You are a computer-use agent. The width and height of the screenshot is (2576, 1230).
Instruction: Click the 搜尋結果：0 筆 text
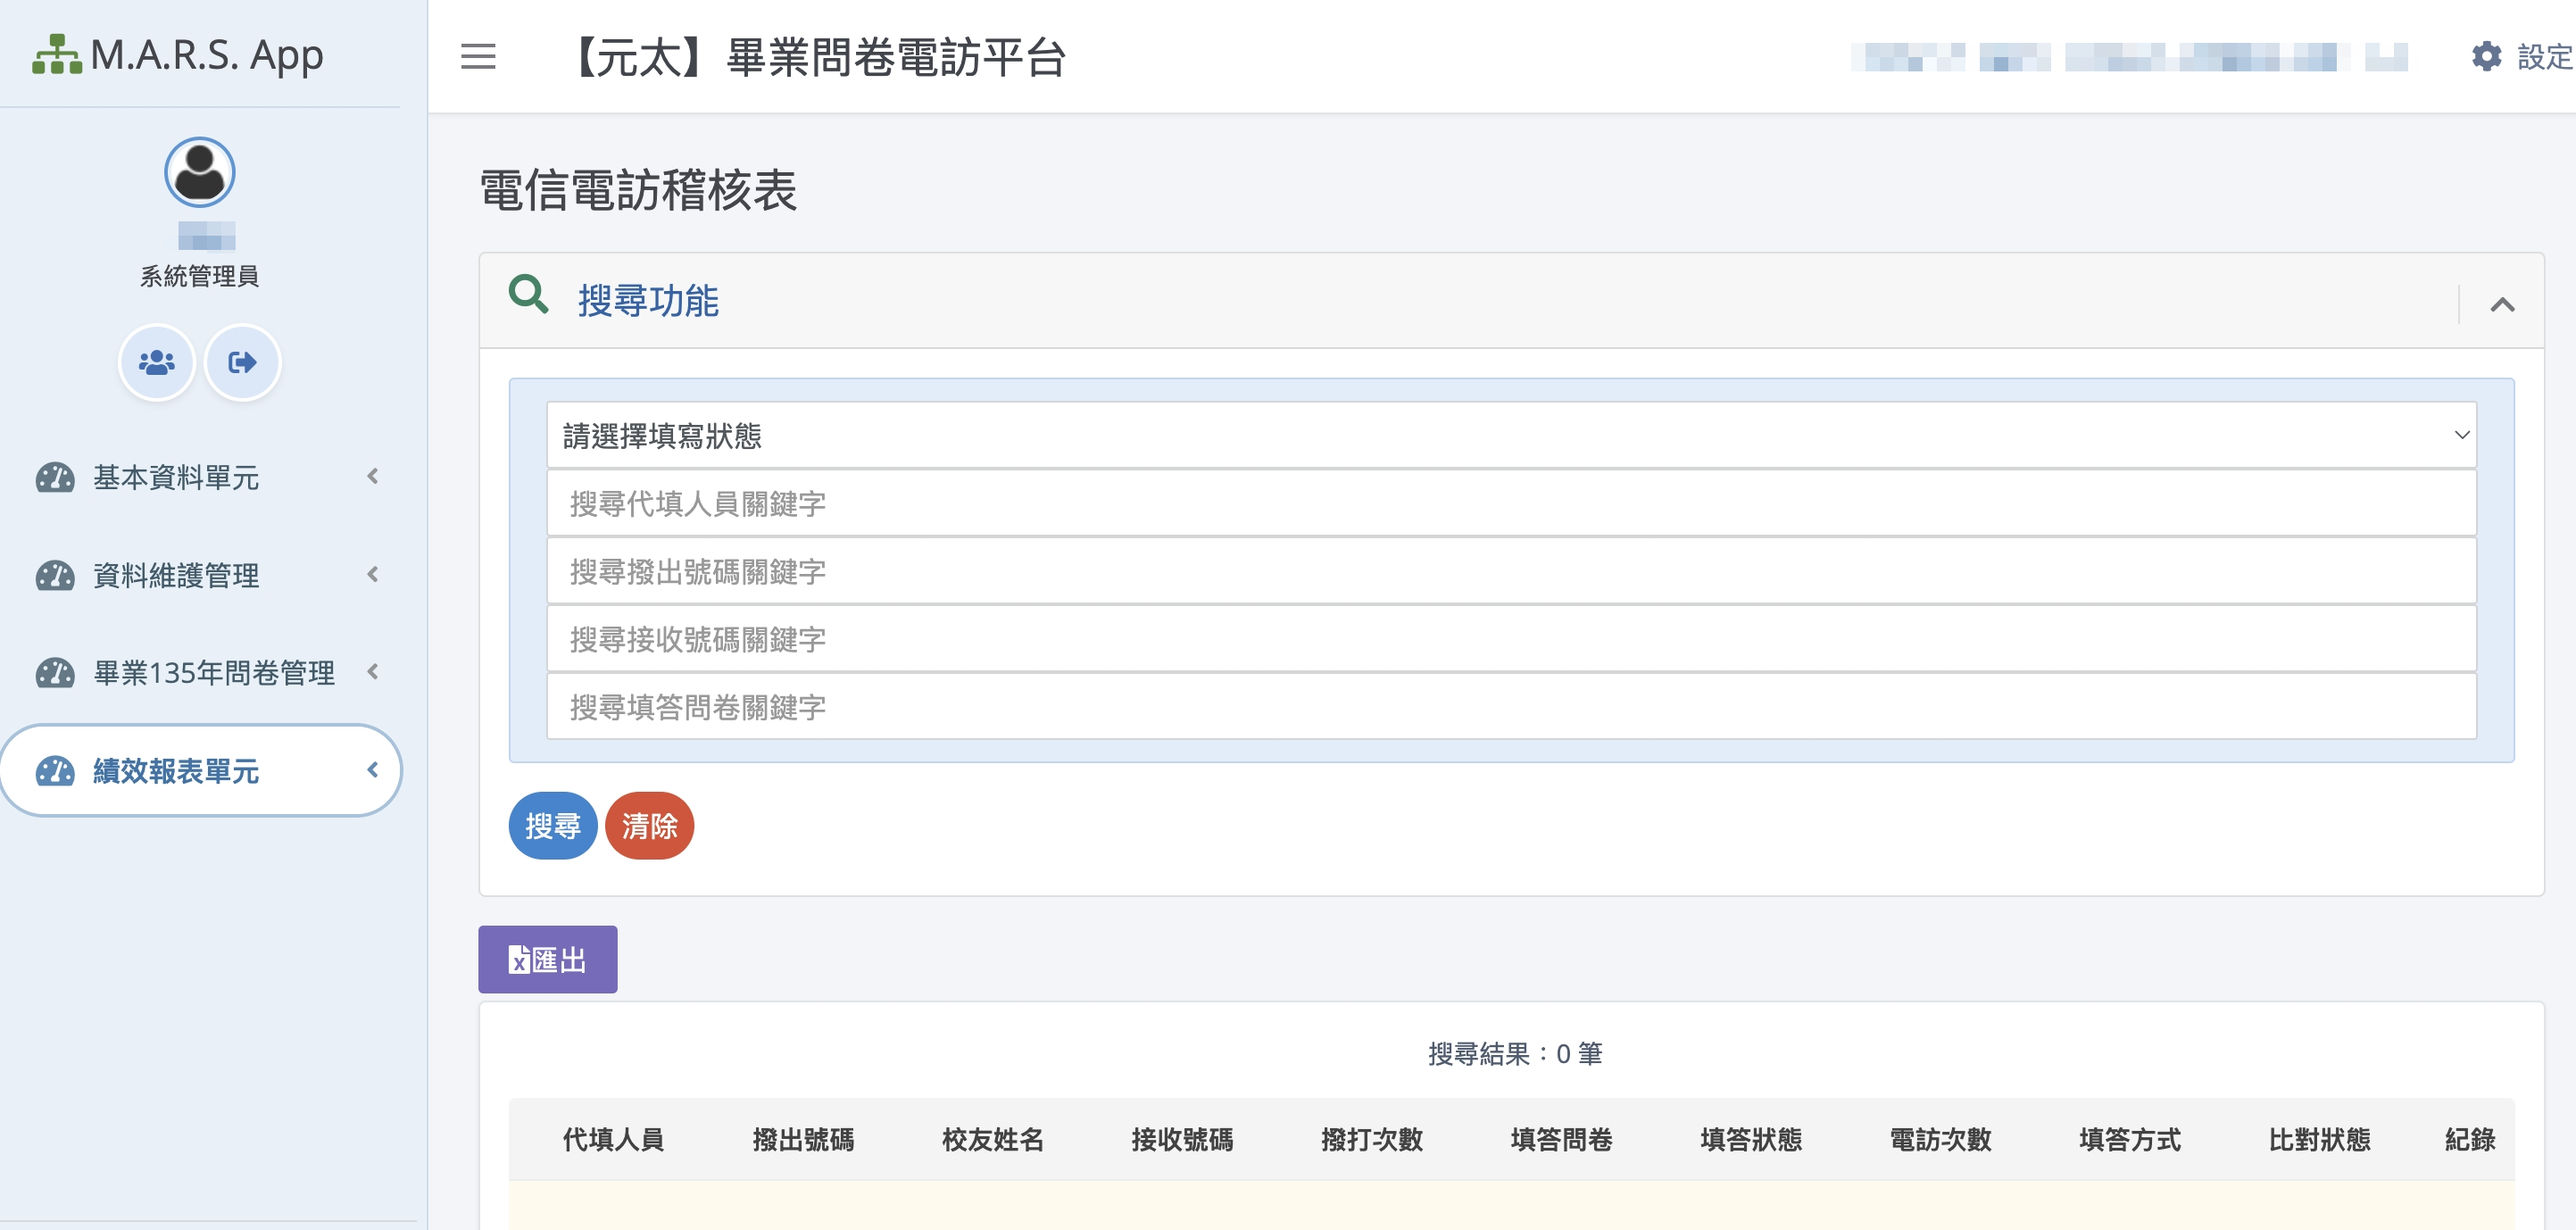tap(1514, 1053)
